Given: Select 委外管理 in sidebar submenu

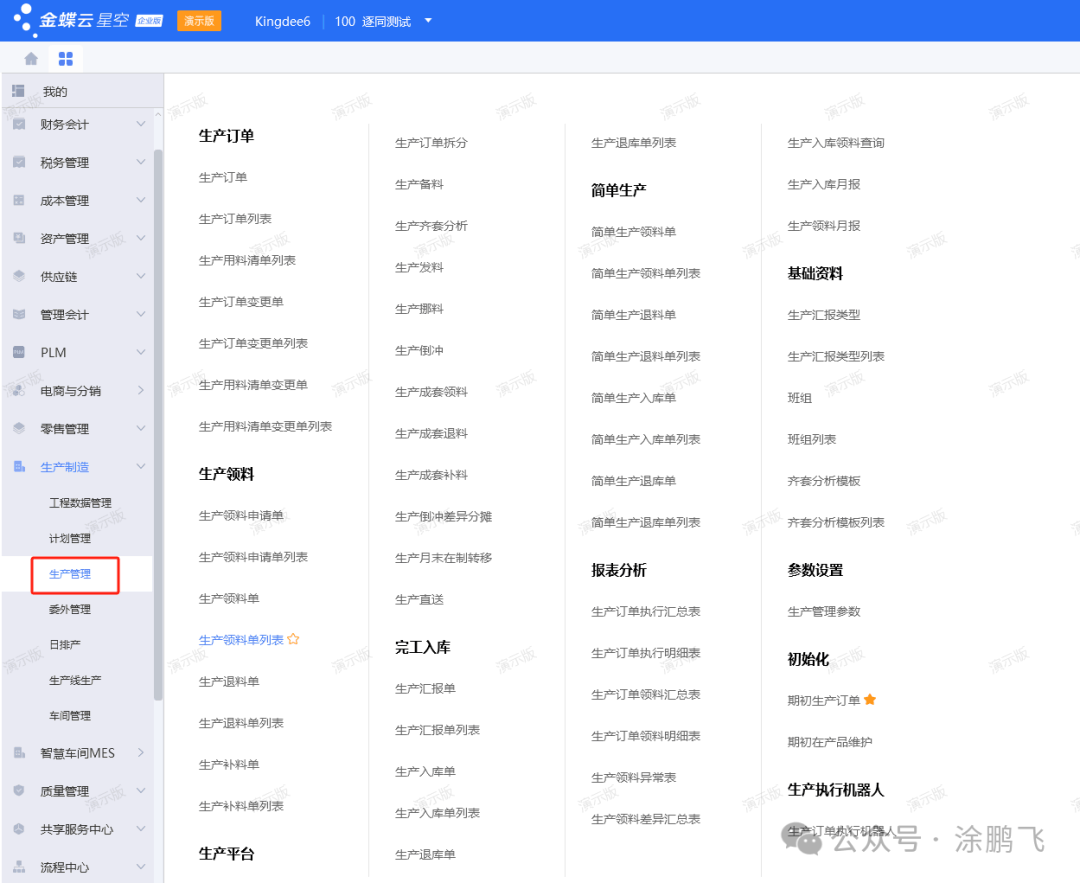Looking at the screenshot, I should tap(70, 609).
